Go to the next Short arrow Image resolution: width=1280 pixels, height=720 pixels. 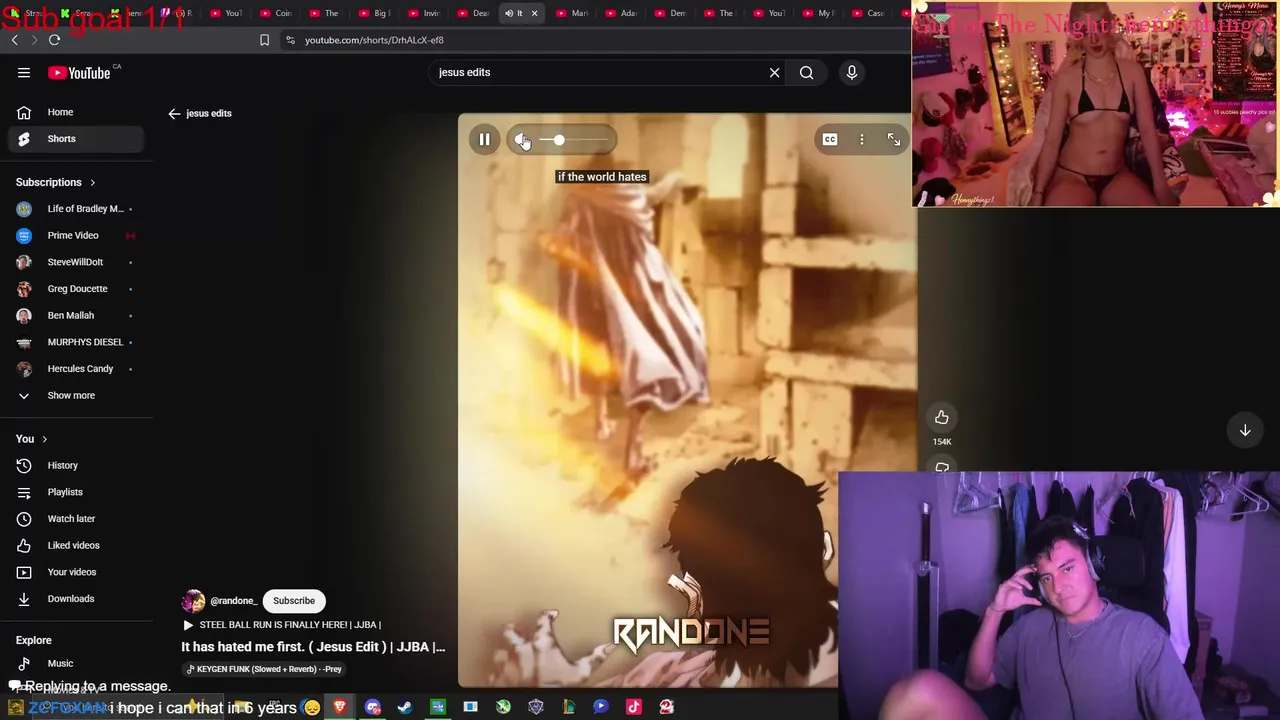pos(1245,430)
